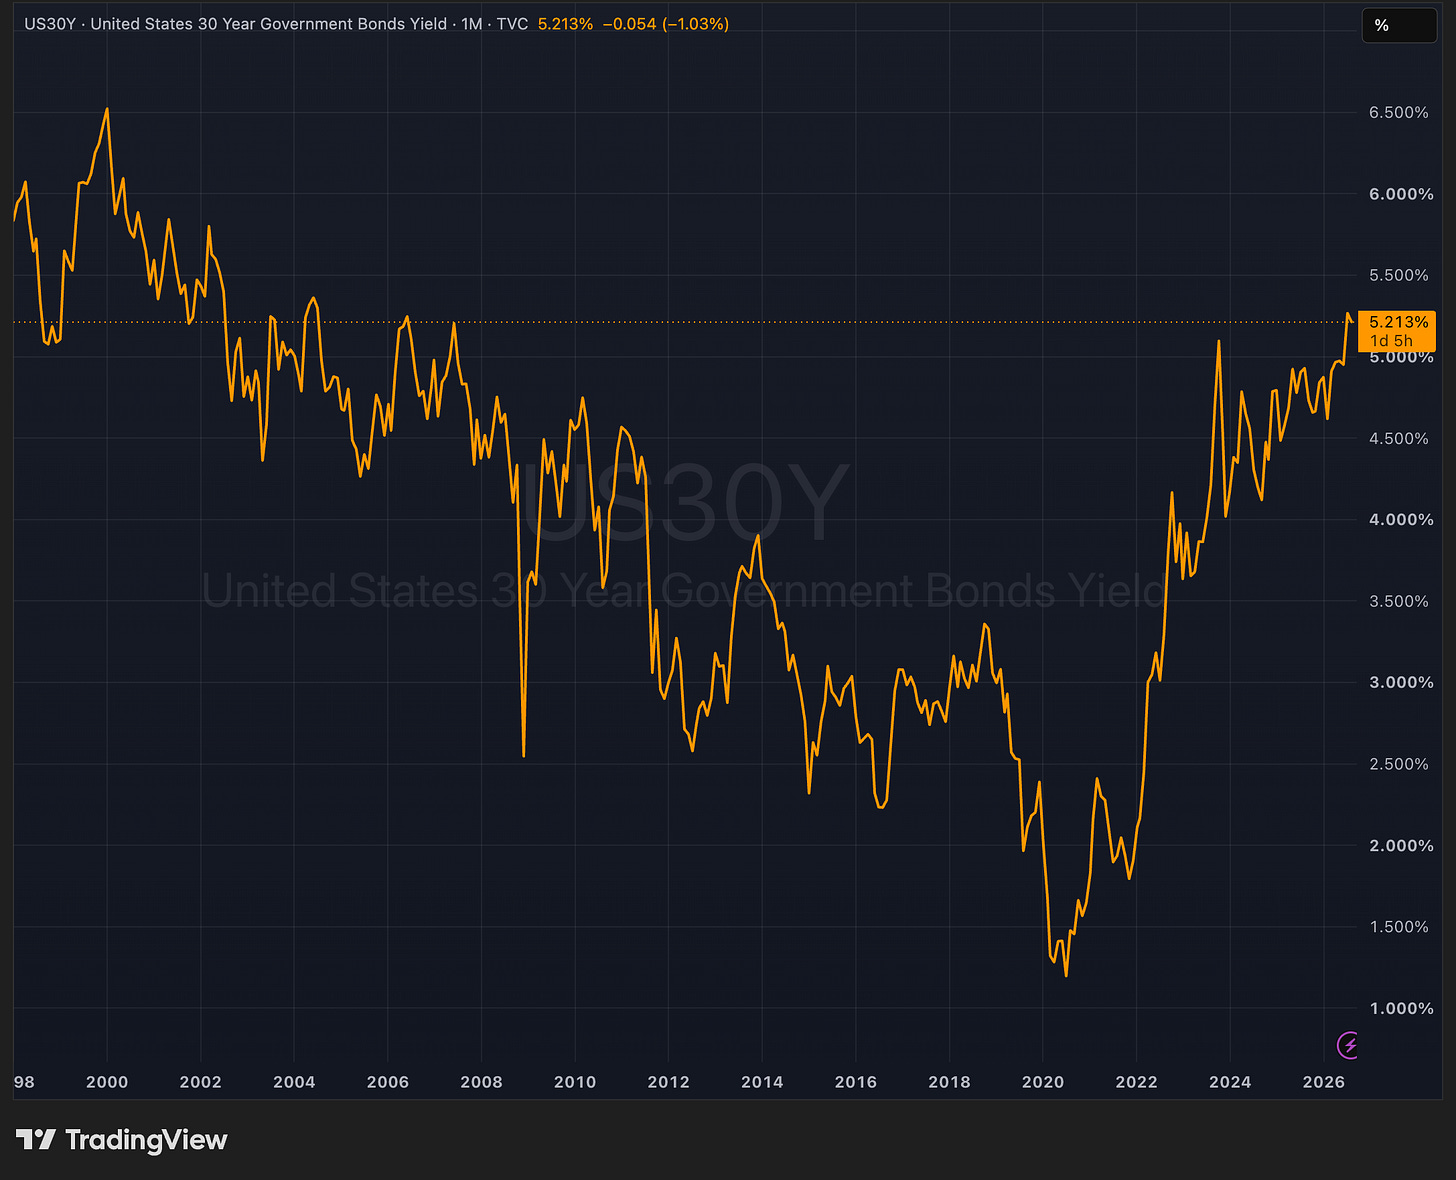This screenshot has height=1180, width=1456.
Task: Click the 6.000% price axis label
Action: click(1401, 194)
